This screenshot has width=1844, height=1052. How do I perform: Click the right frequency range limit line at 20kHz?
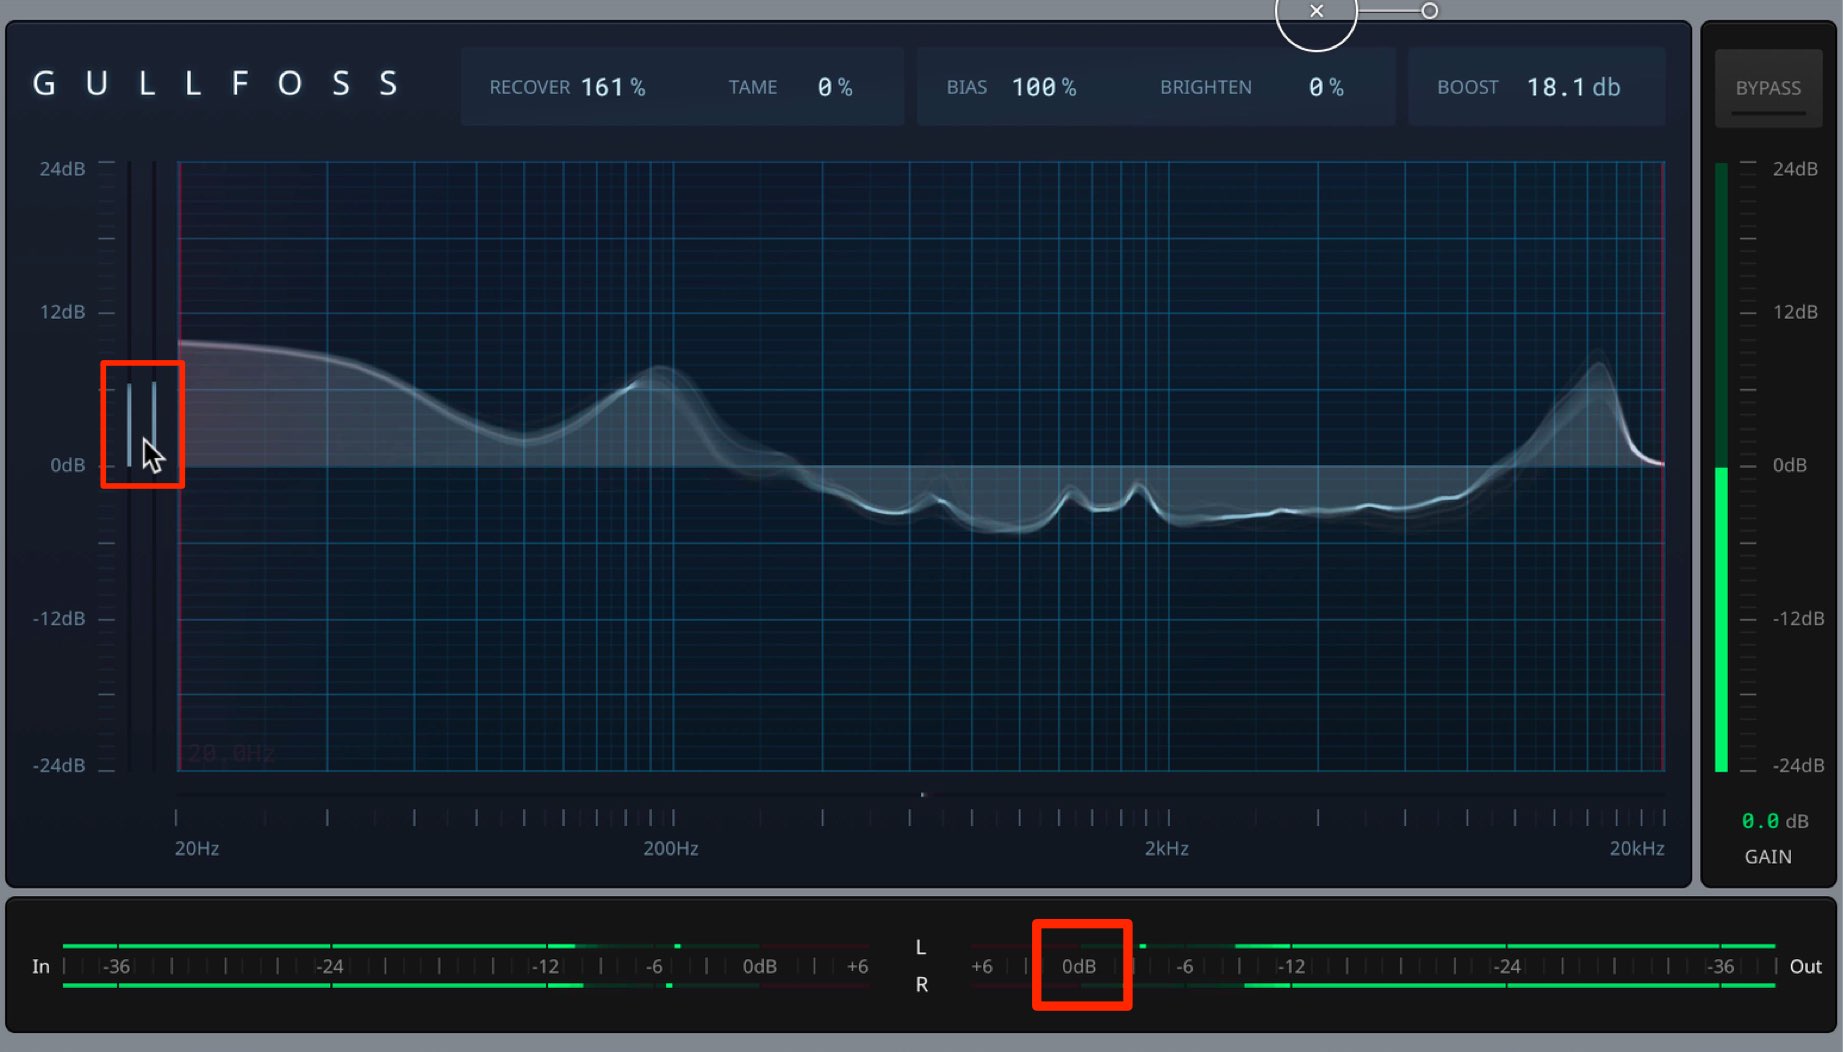point(1664,466)
